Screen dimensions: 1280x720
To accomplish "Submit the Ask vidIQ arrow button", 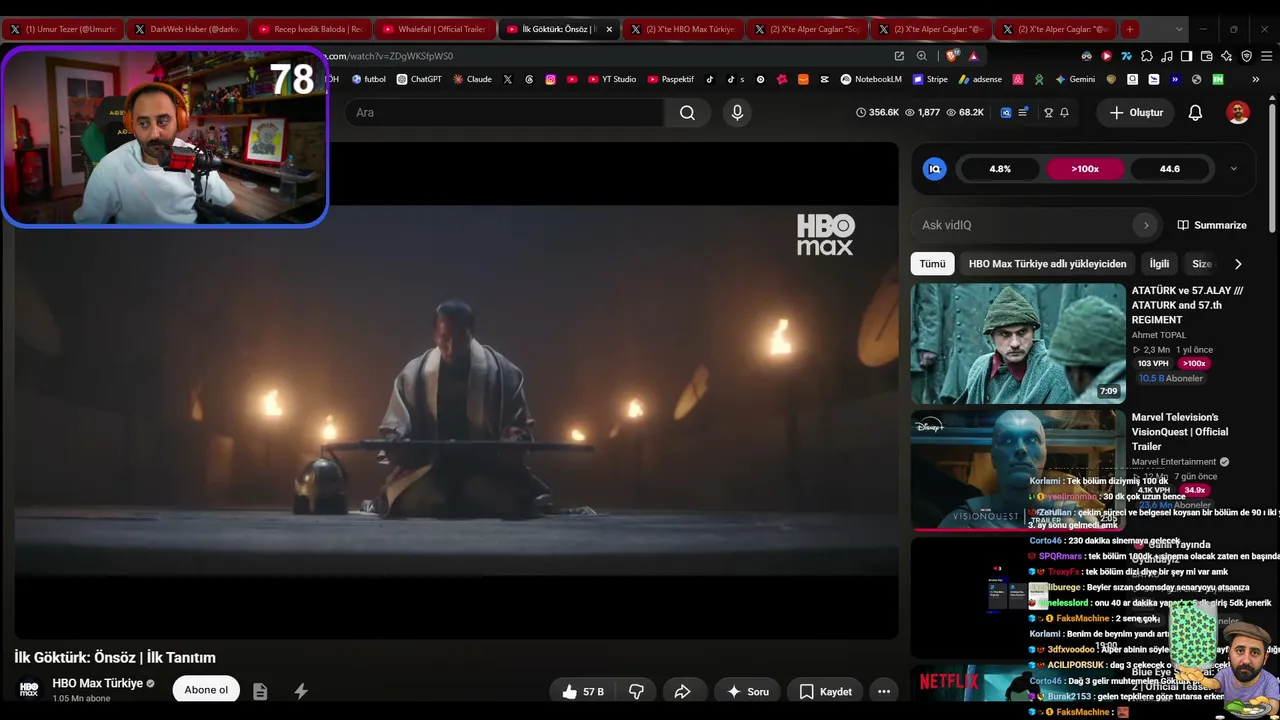I will 1146,225.
